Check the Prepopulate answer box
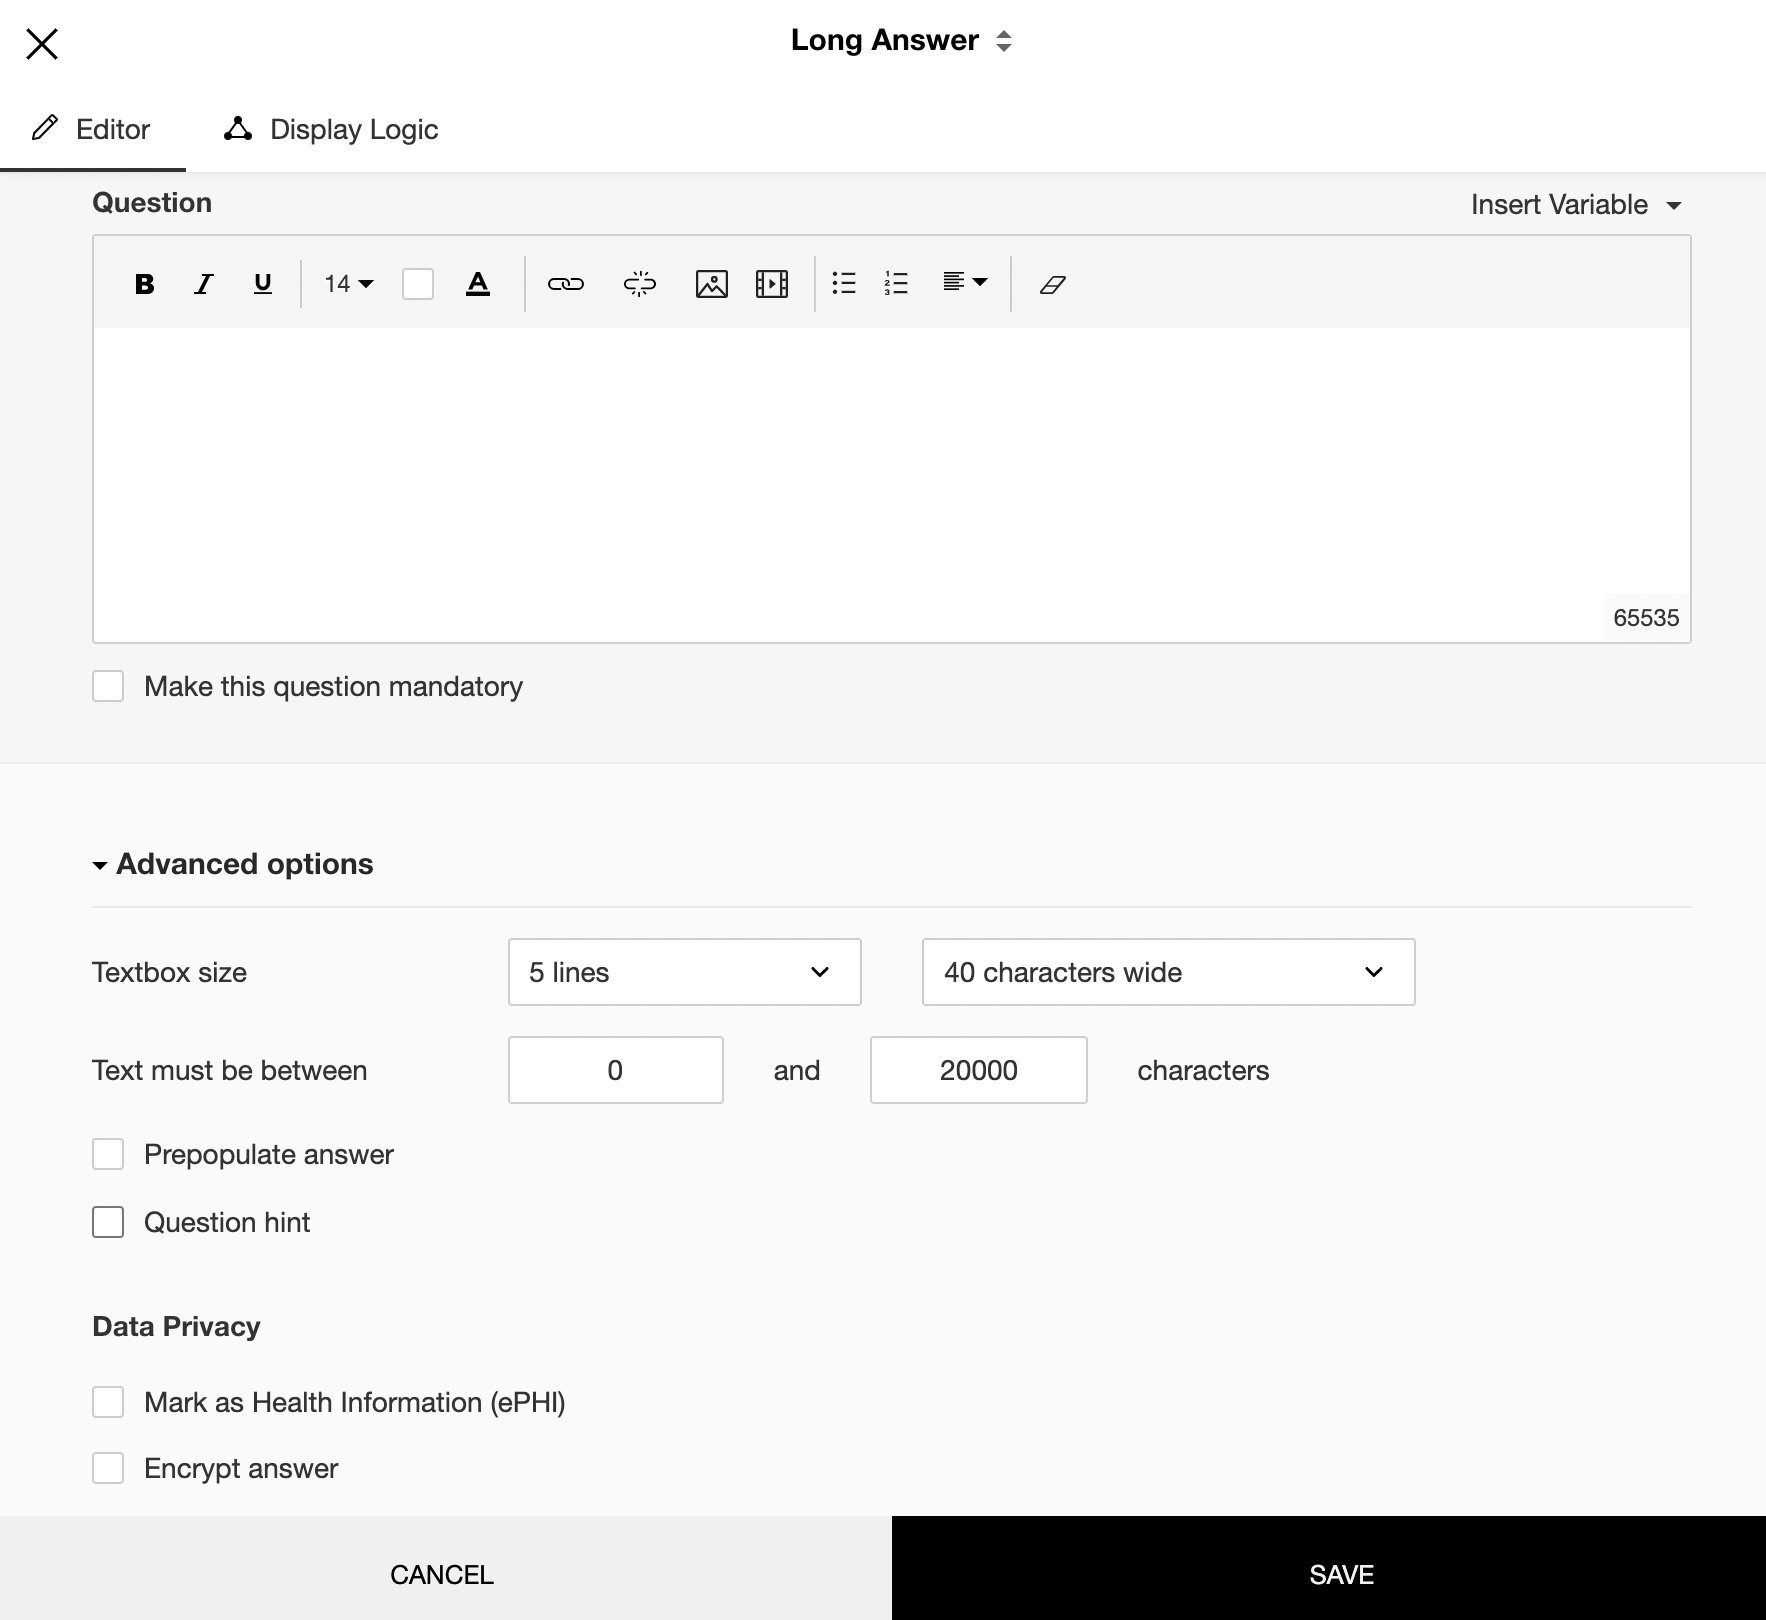Viewport: 1766px width, 1620px height. coord(108,1154)
